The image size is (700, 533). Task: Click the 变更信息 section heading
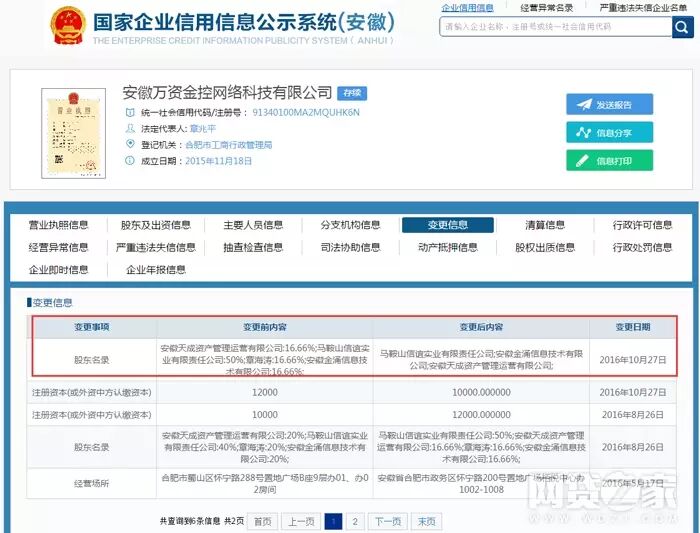(x=52, y=303)
